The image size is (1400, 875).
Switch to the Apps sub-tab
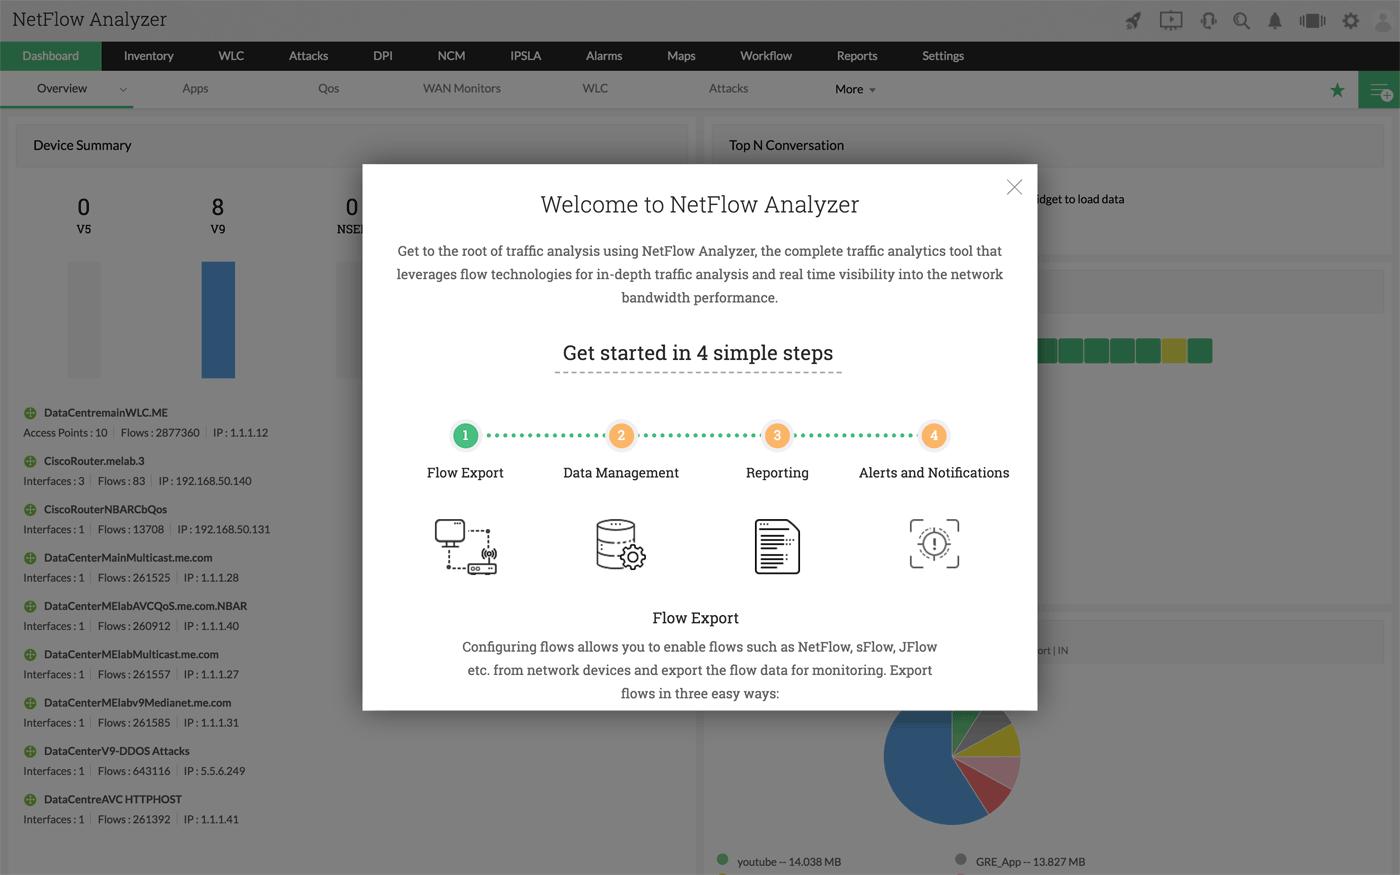tap(195, 89)
